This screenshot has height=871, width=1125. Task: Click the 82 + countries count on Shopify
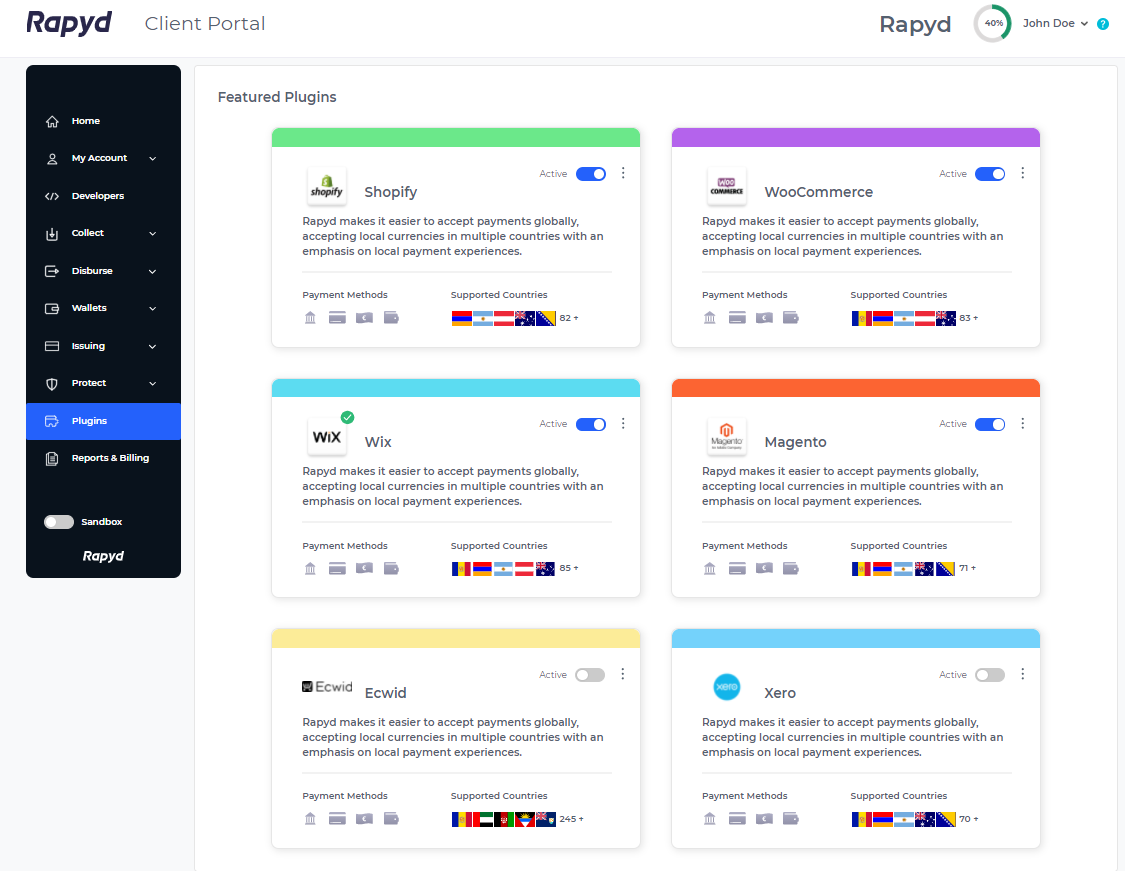click(x=569, y=318)
